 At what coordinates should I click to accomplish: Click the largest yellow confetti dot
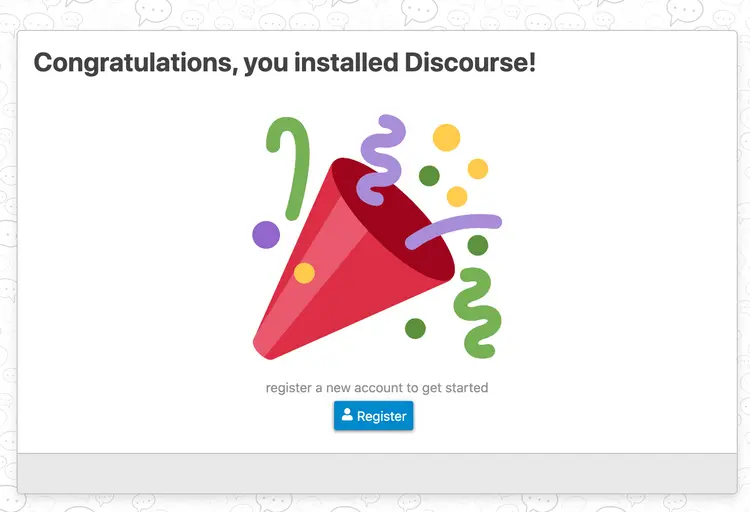tap(446, 137)
